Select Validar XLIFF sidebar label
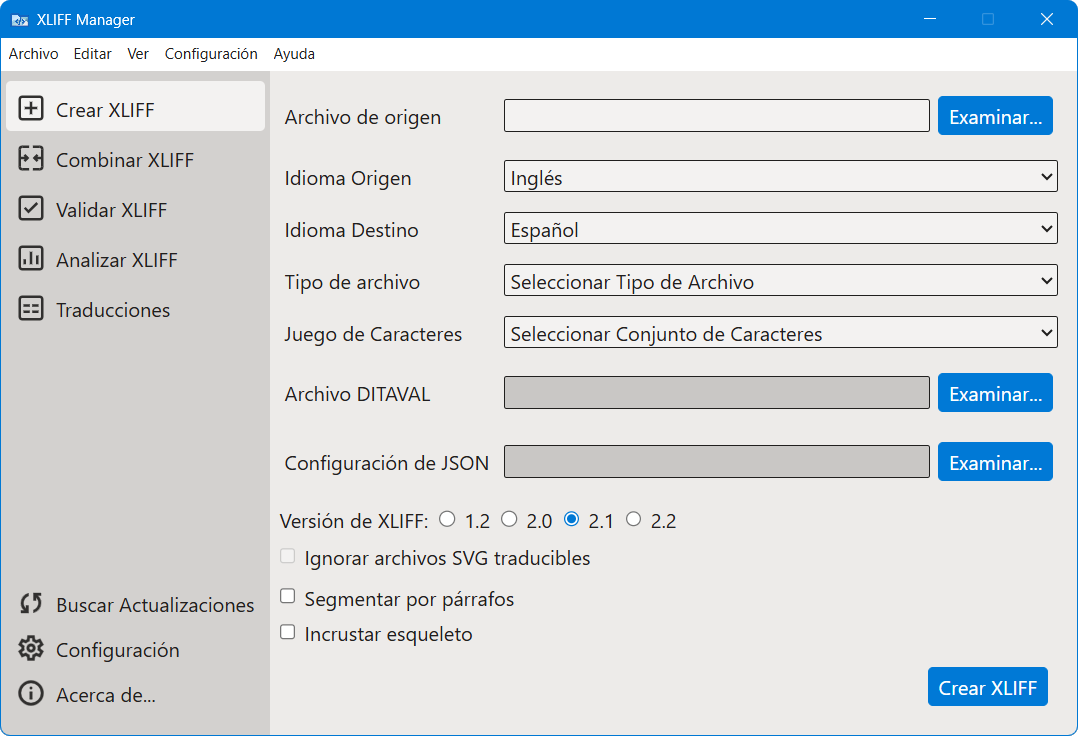Screen dimensions: 1078x736 111,210
